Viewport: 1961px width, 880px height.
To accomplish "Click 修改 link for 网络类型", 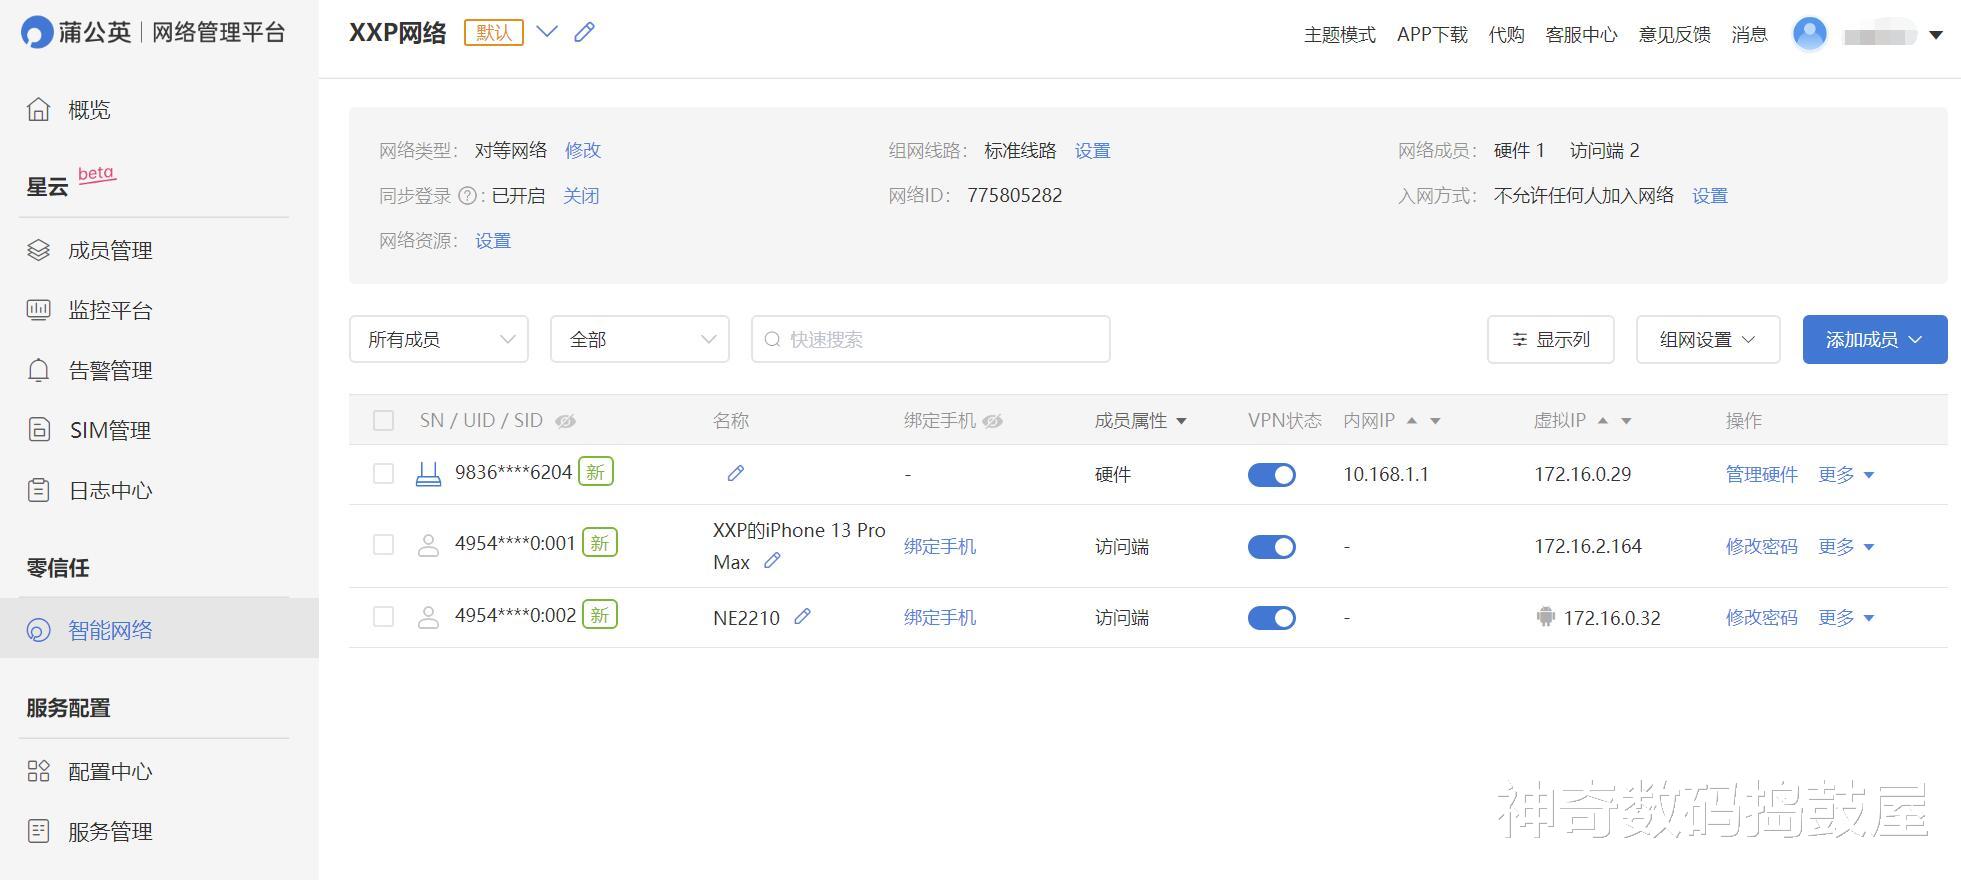I will click(583, 150).
